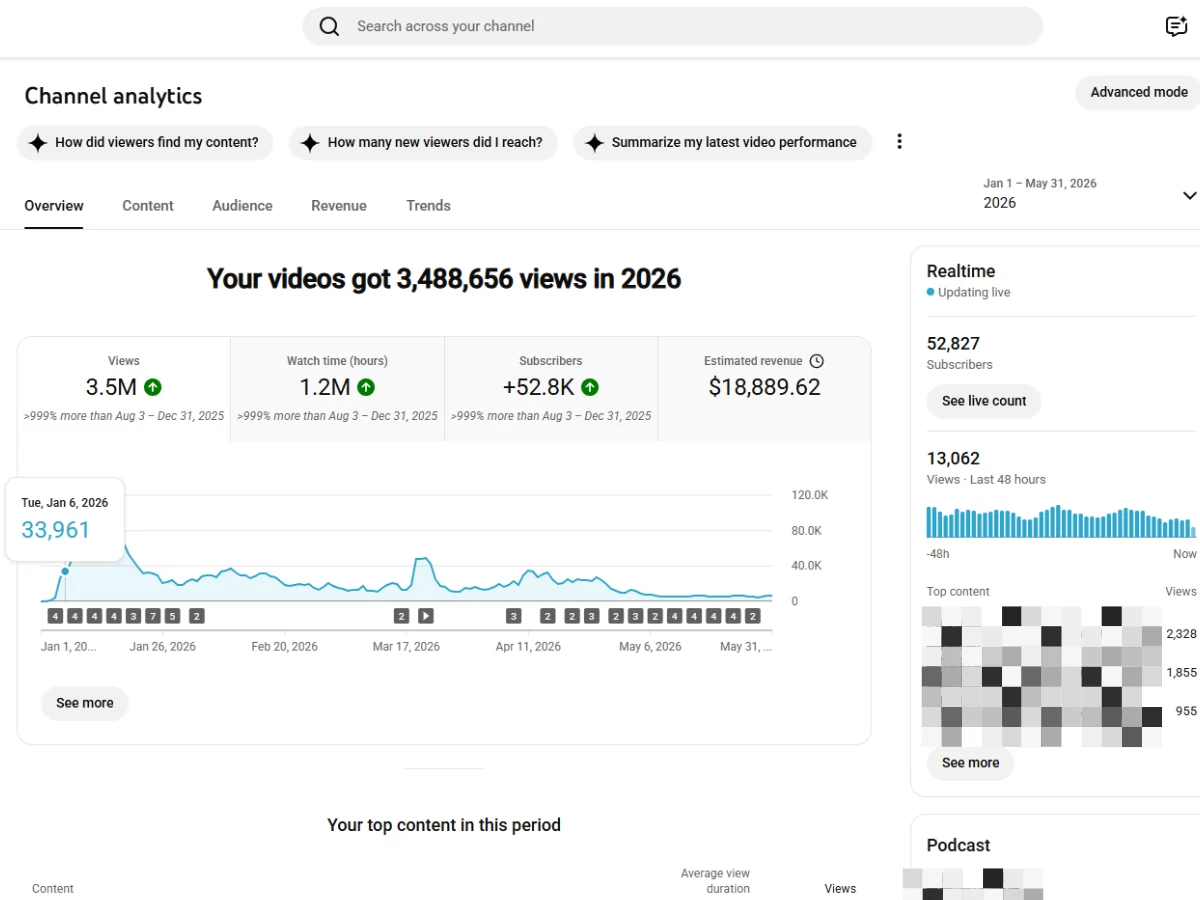1200x900 pixels.
Task: Click the Top content label in Realtime
Action: (958, 592)
